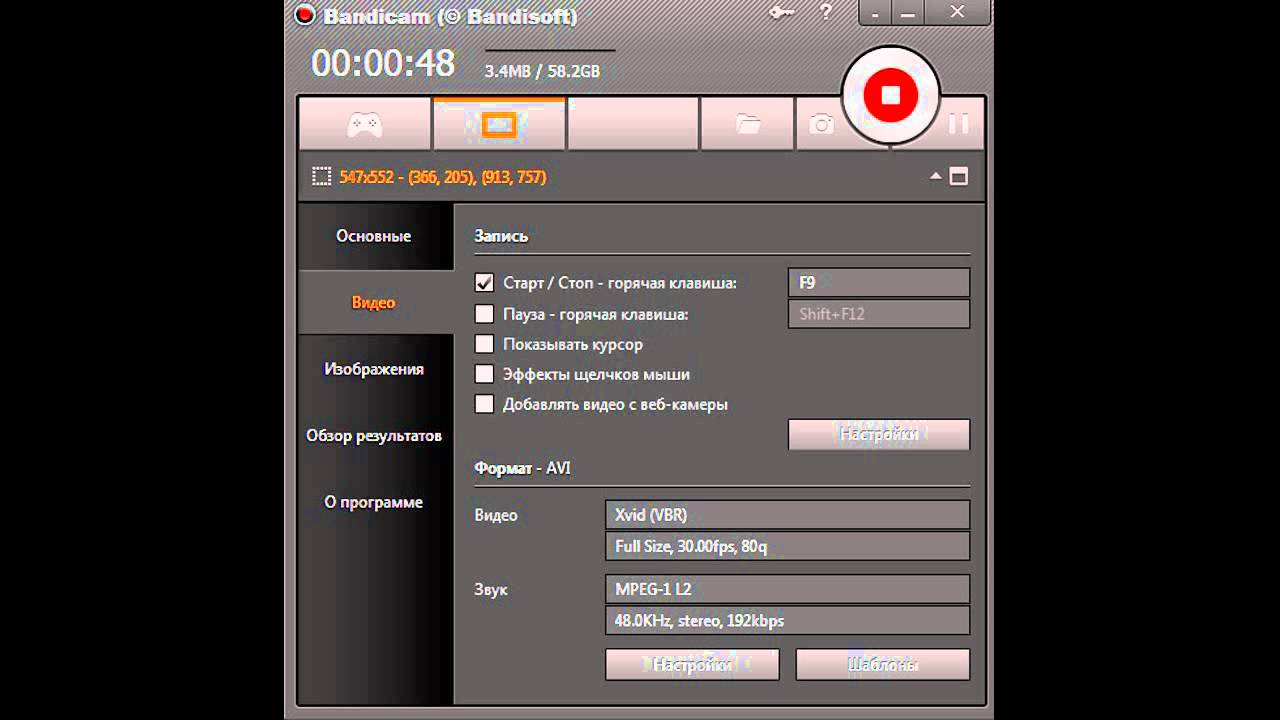Click the empty third mode tab

pos(632,124)
